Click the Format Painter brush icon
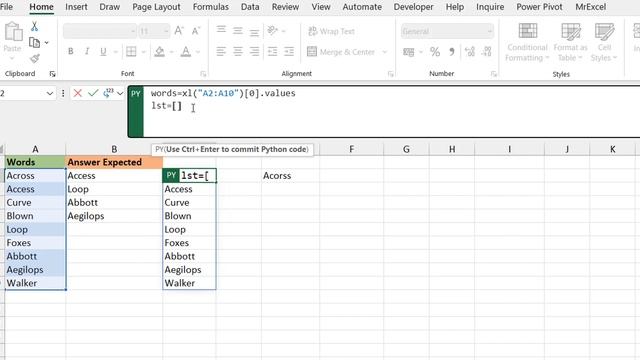The width and height of the screenshot is (640, 360). [x=35, y=58]
